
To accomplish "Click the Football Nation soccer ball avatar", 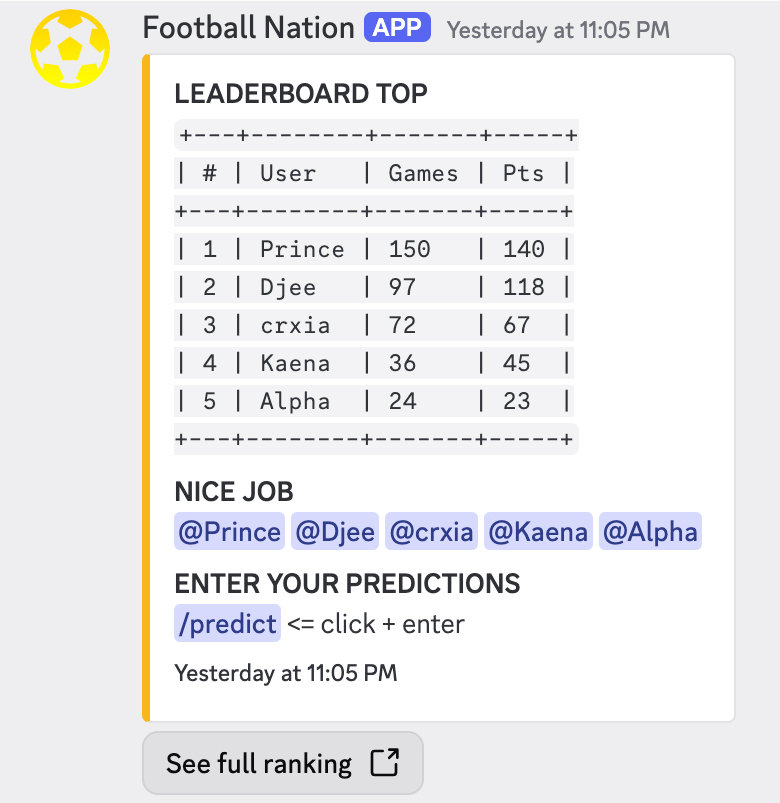I will pyautogui.click(x=70, y=48).
